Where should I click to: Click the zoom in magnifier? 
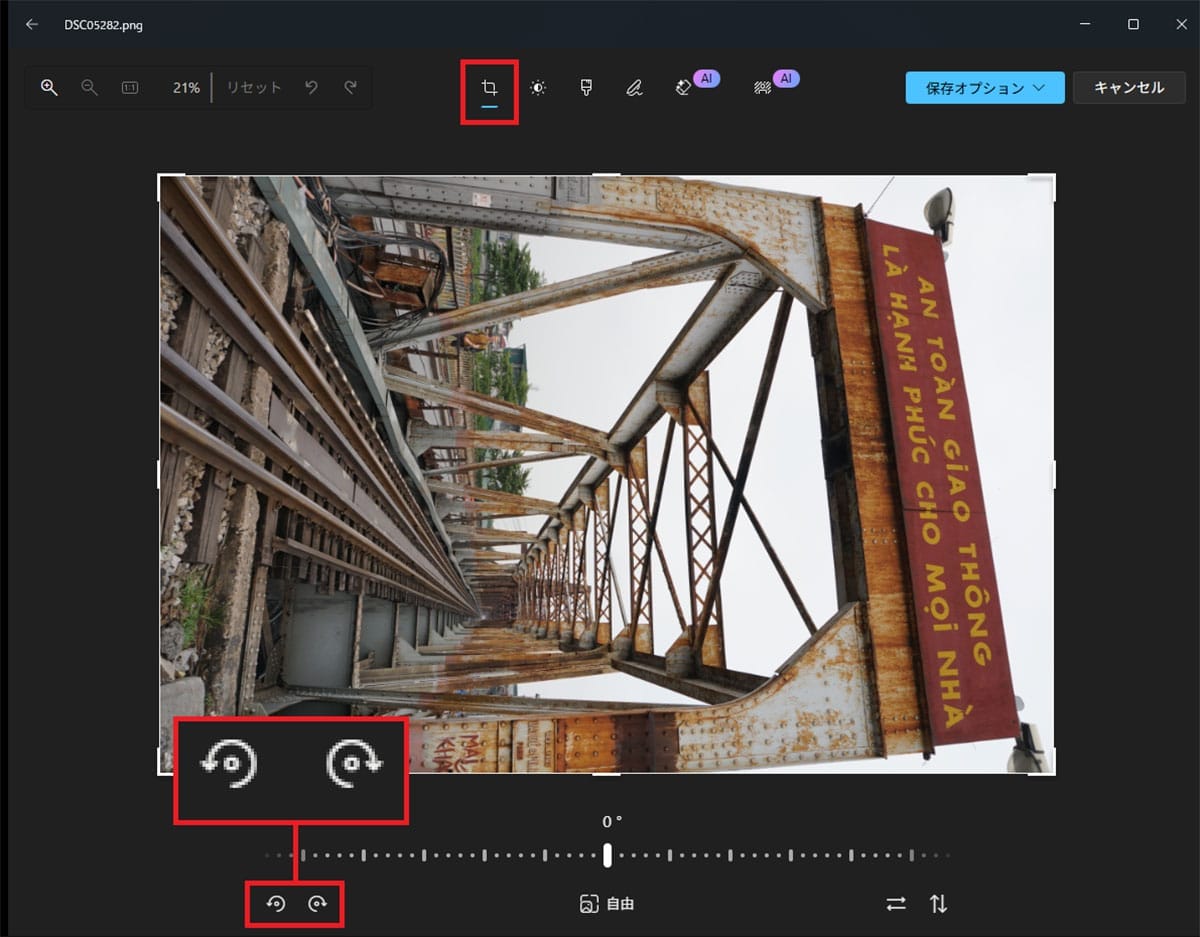pyautogui.click(x=48, y=88)
